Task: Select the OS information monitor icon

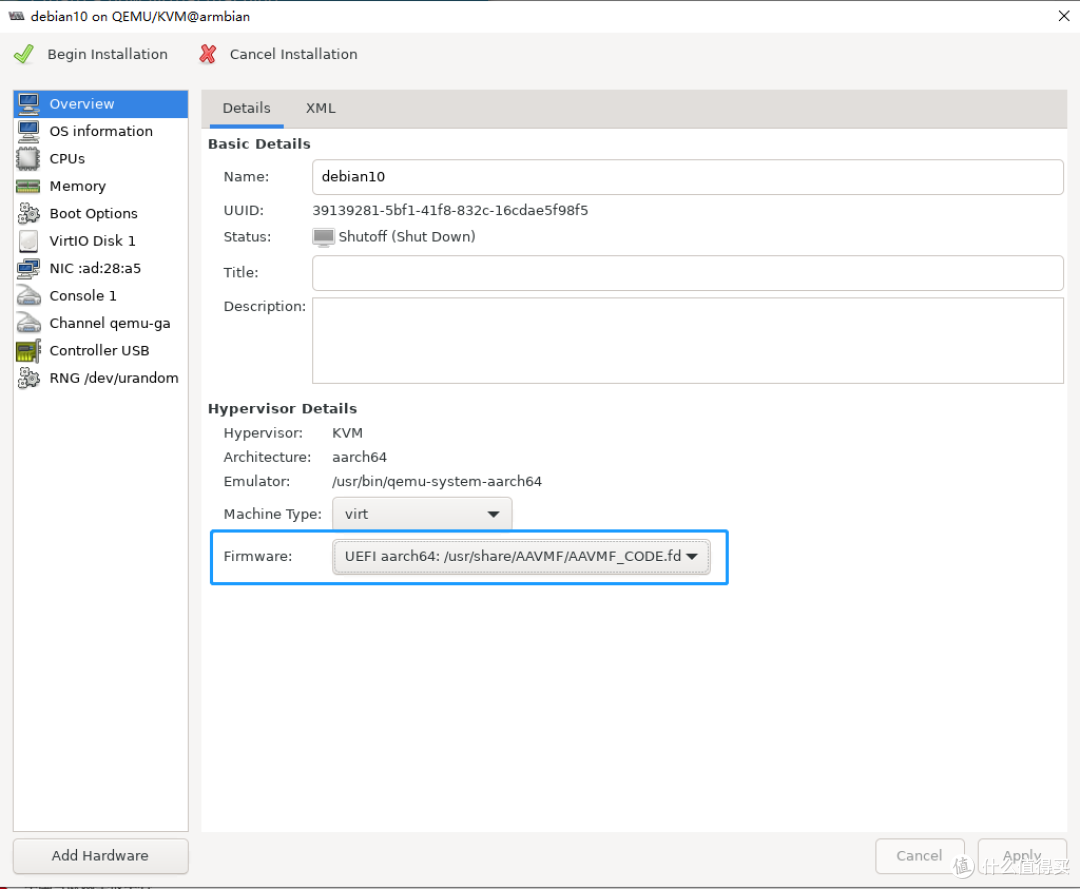Action: 29,132
